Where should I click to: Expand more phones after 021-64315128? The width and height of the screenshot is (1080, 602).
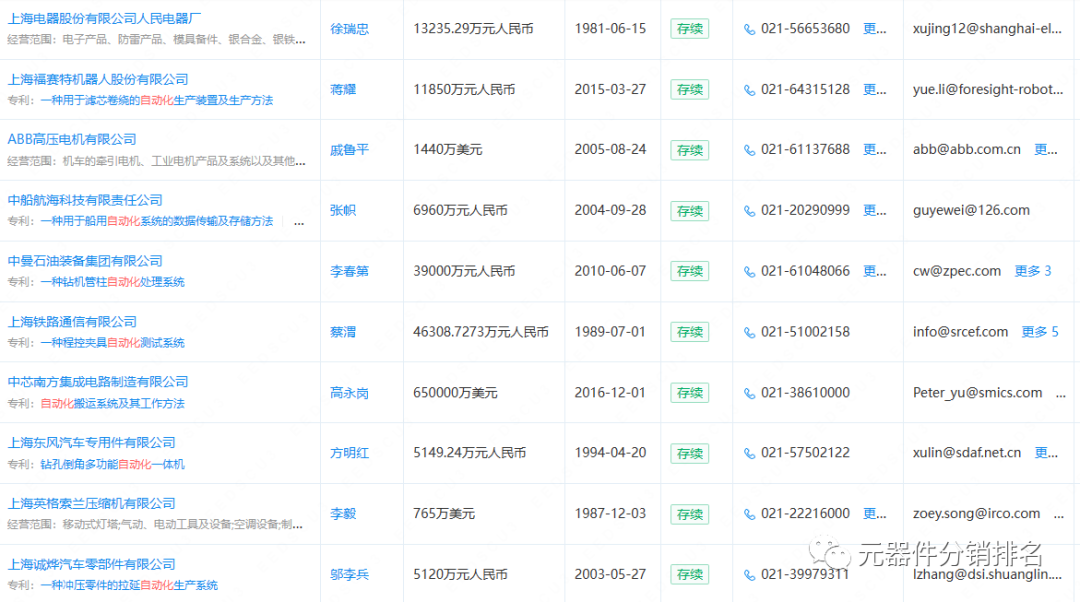point(875,90)
